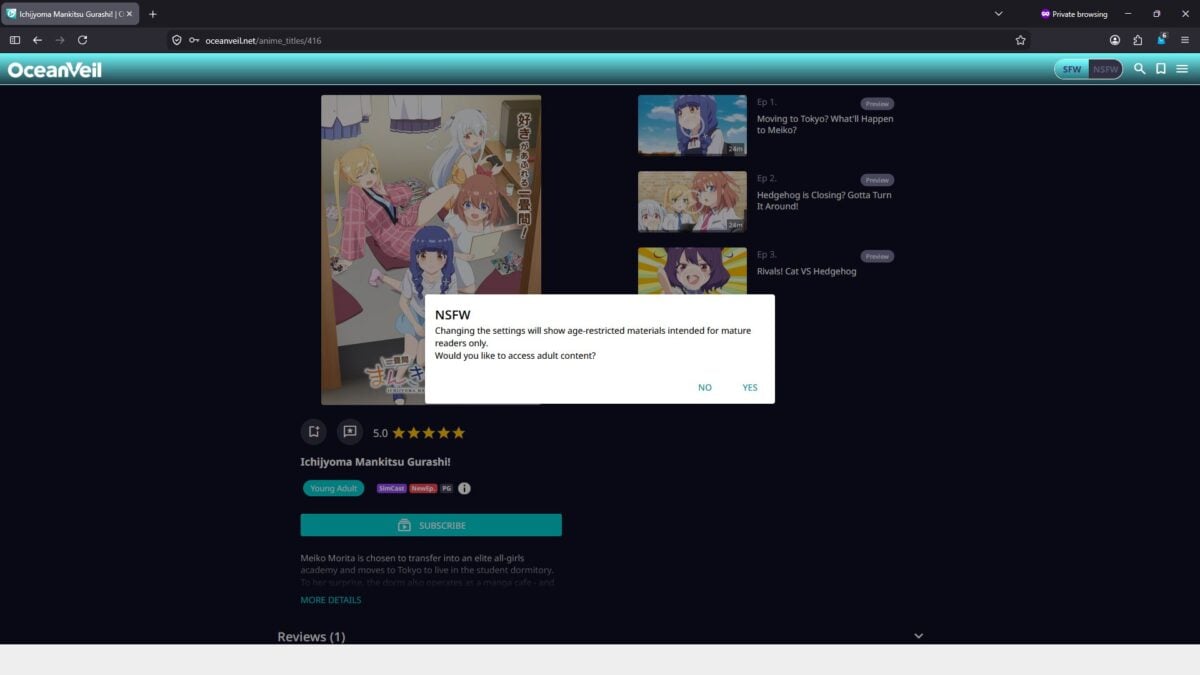Switch content mode to NSFW

click(1105, 69)
